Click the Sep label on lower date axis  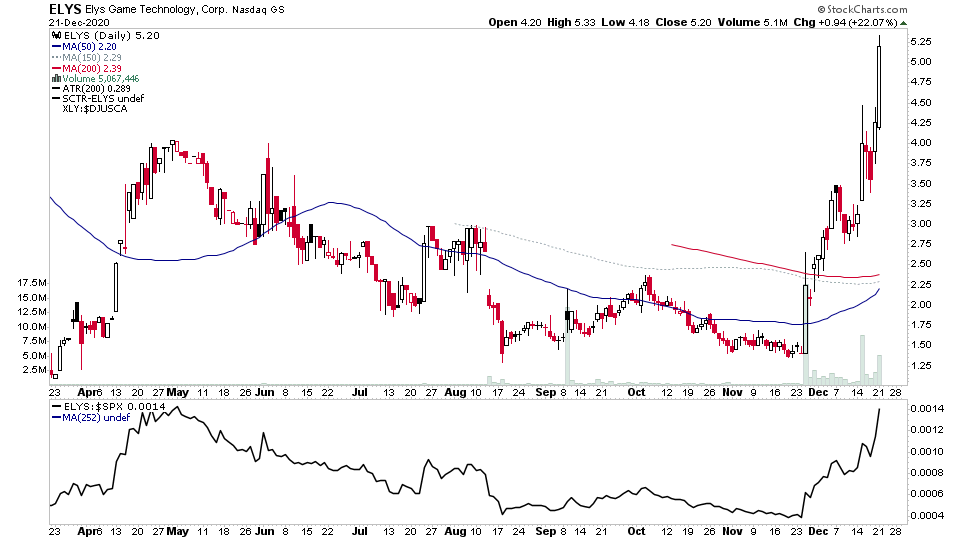click(x=546, y=531)
